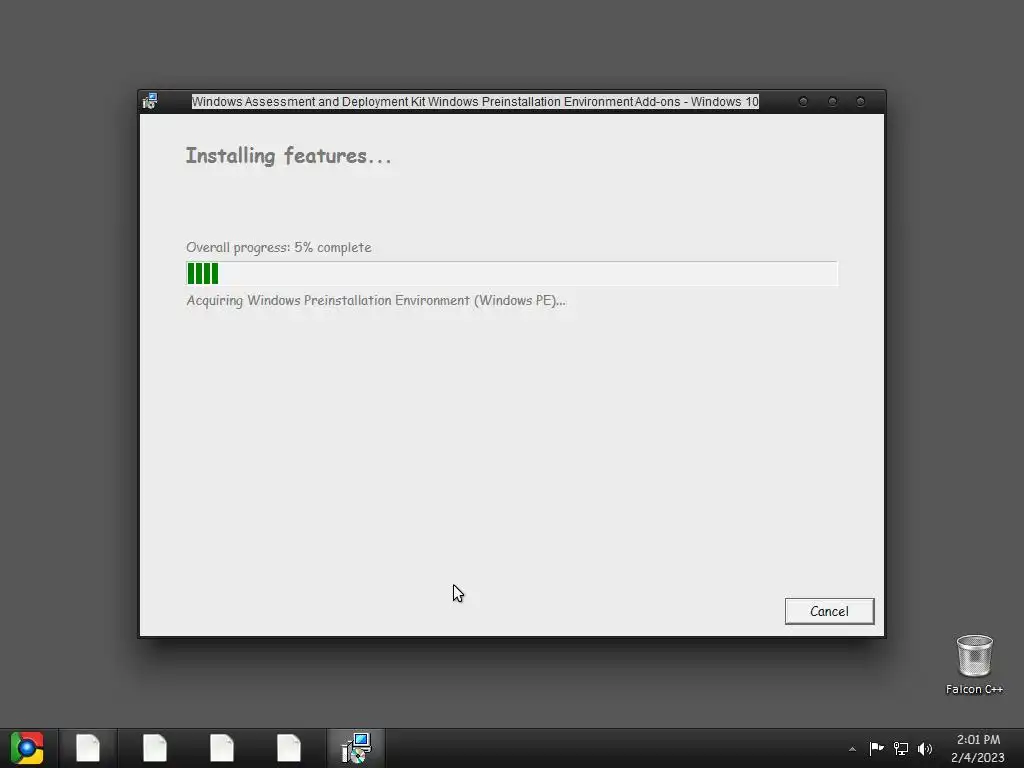
Task: Open the network tray icon
Action: [x=901, y=748]
